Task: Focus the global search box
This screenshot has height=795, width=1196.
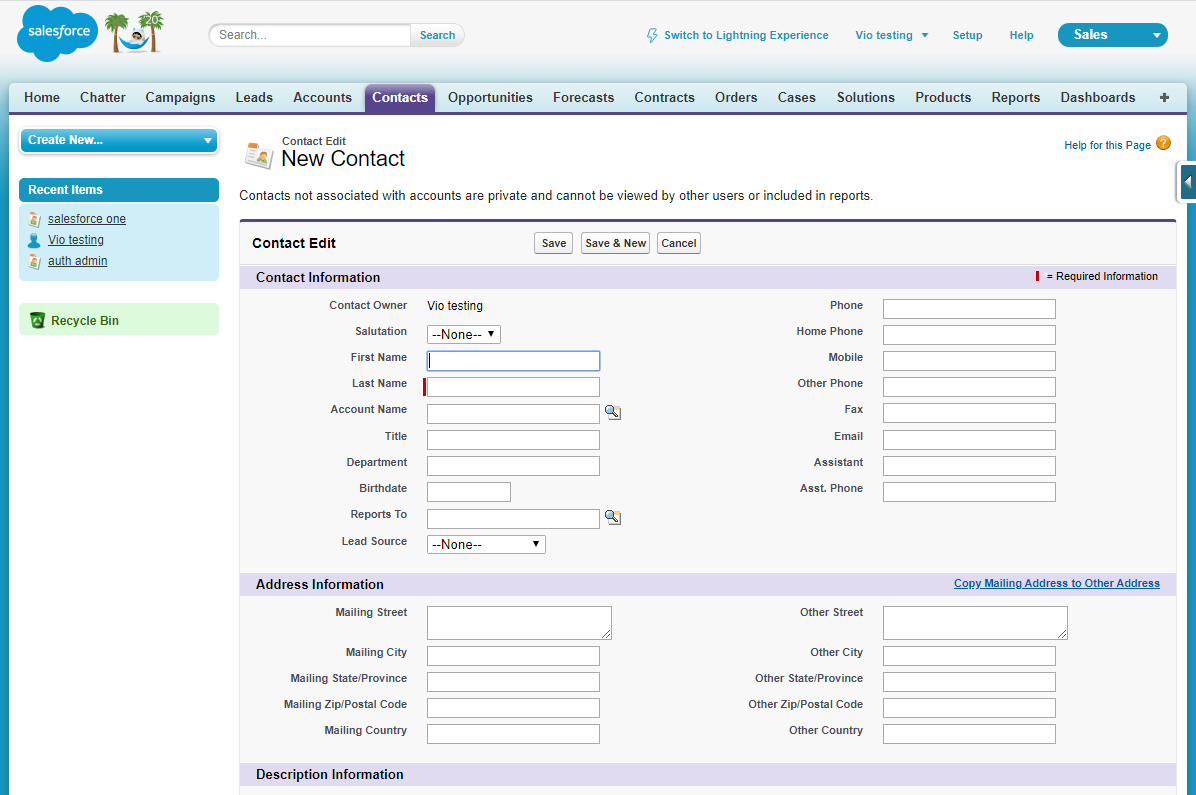Action: point(312,35)
